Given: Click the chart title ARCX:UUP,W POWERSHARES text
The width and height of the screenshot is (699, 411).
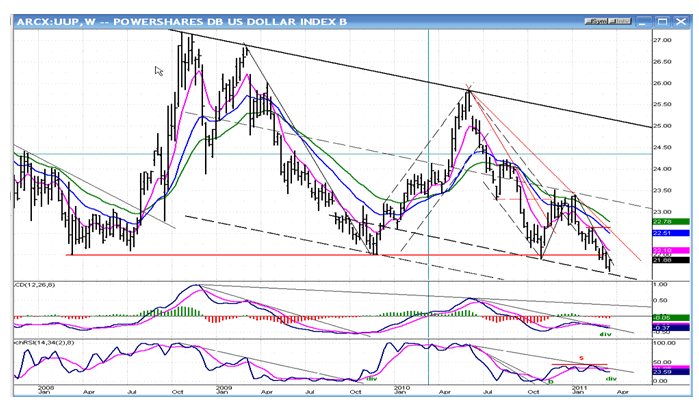Looking at the screenshot, I should pyautogui.click(x=181, y=21).
